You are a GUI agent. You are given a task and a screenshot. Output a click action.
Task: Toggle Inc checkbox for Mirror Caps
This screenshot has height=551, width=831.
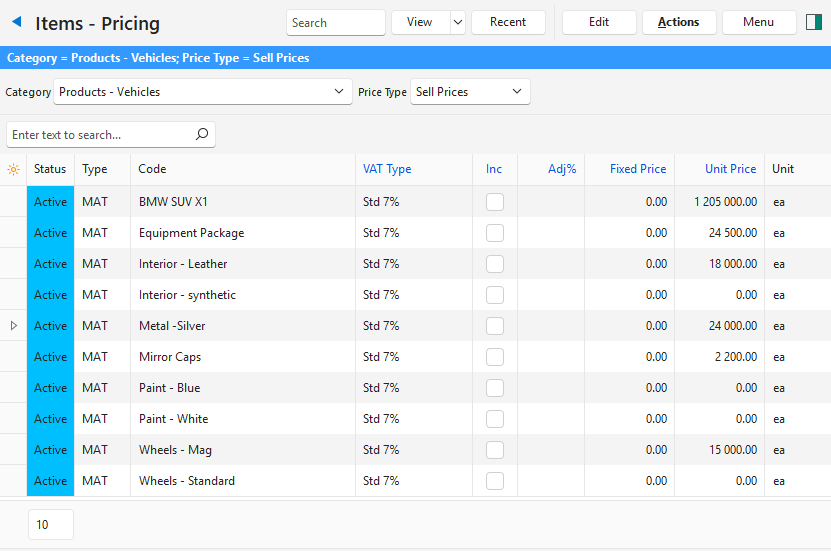pos(494,357)
